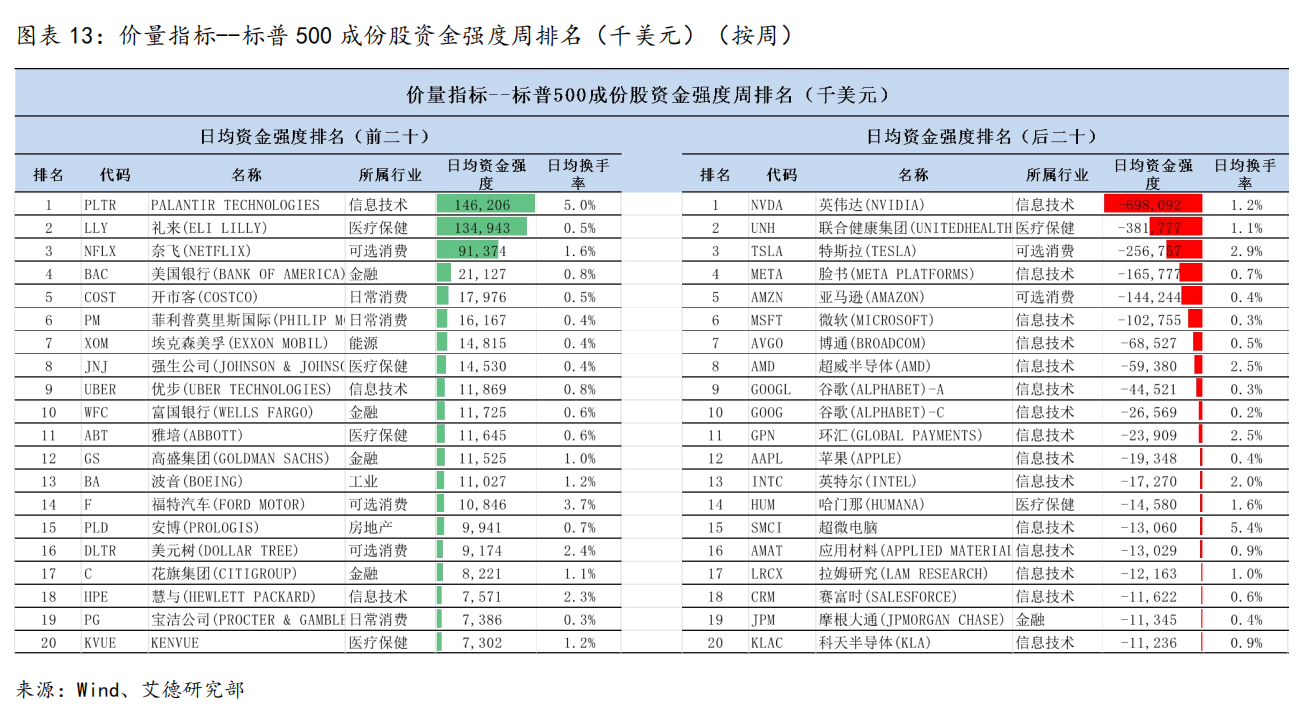The width and height of the screenshot is (1302, 712).
Task: Click the AMD ticker cell
Action: pos(763,366)
